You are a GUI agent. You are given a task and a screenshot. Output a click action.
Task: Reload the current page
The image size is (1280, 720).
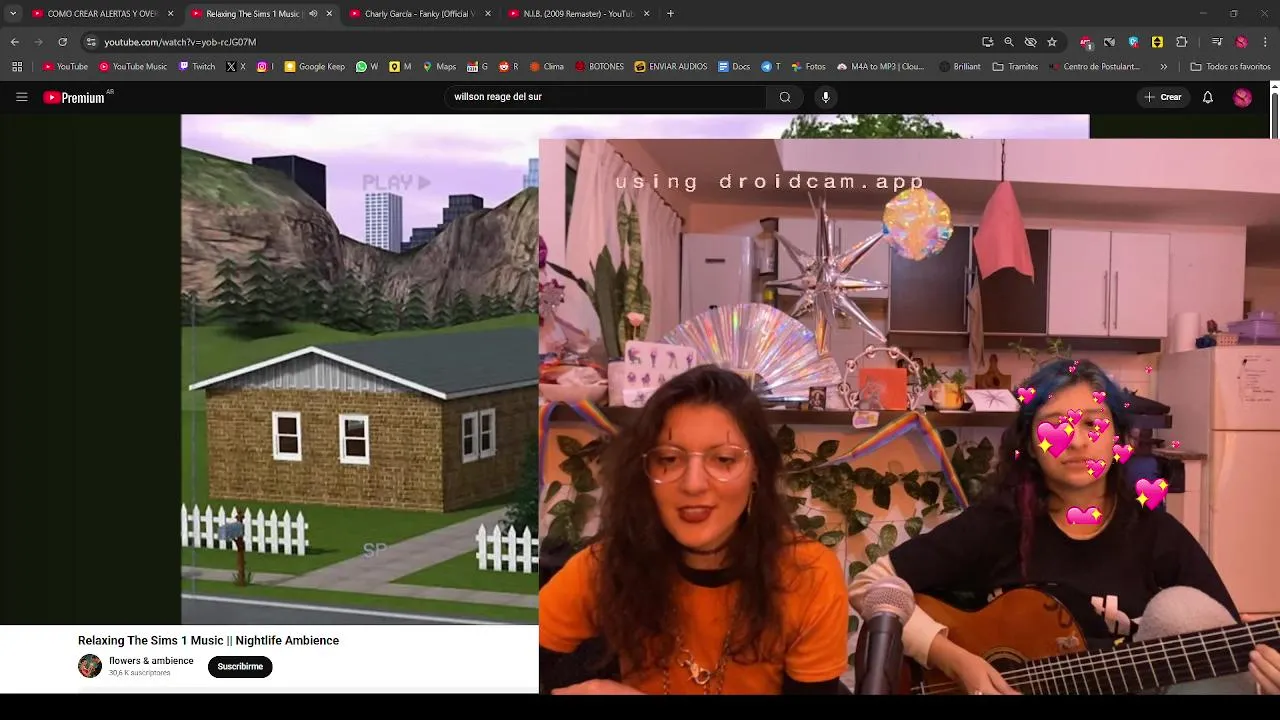62,42
